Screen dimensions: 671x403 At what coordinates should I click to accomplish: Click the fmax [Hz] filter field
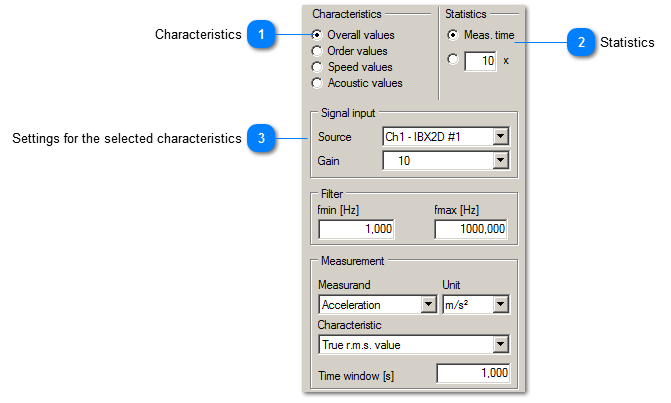[472, 229]
